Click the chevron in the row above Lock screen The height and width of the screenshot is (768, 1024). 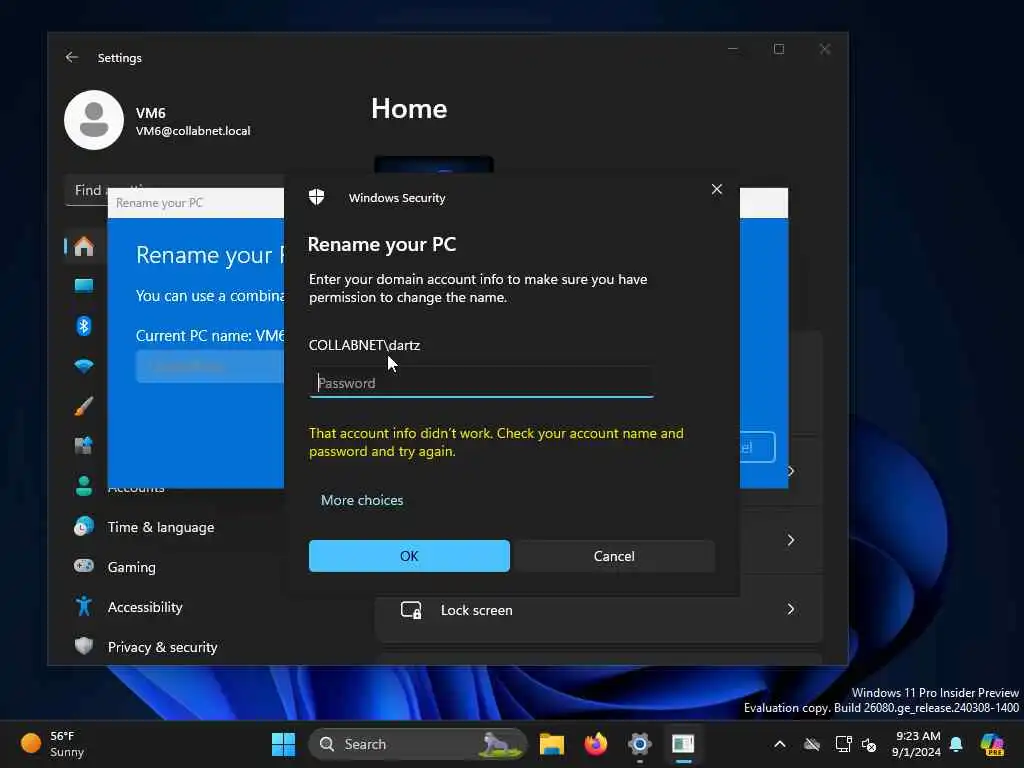point(790,540)
